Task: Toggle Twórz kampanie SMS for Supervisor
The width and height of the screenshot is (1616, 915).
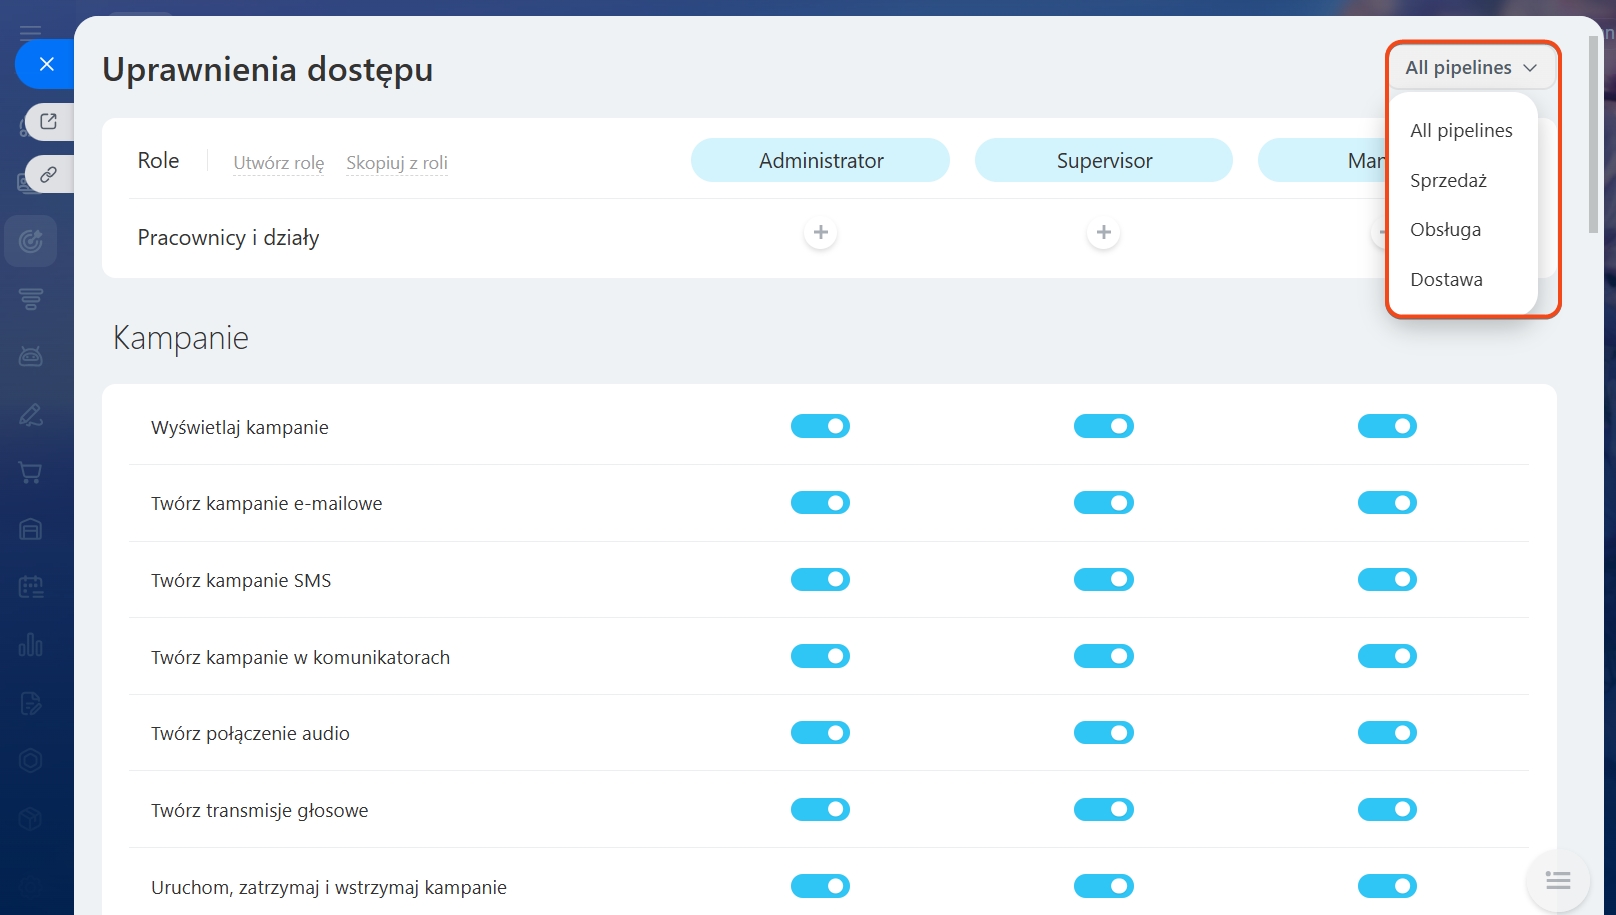Action: pyautogui.click(x=1104, y=579)
